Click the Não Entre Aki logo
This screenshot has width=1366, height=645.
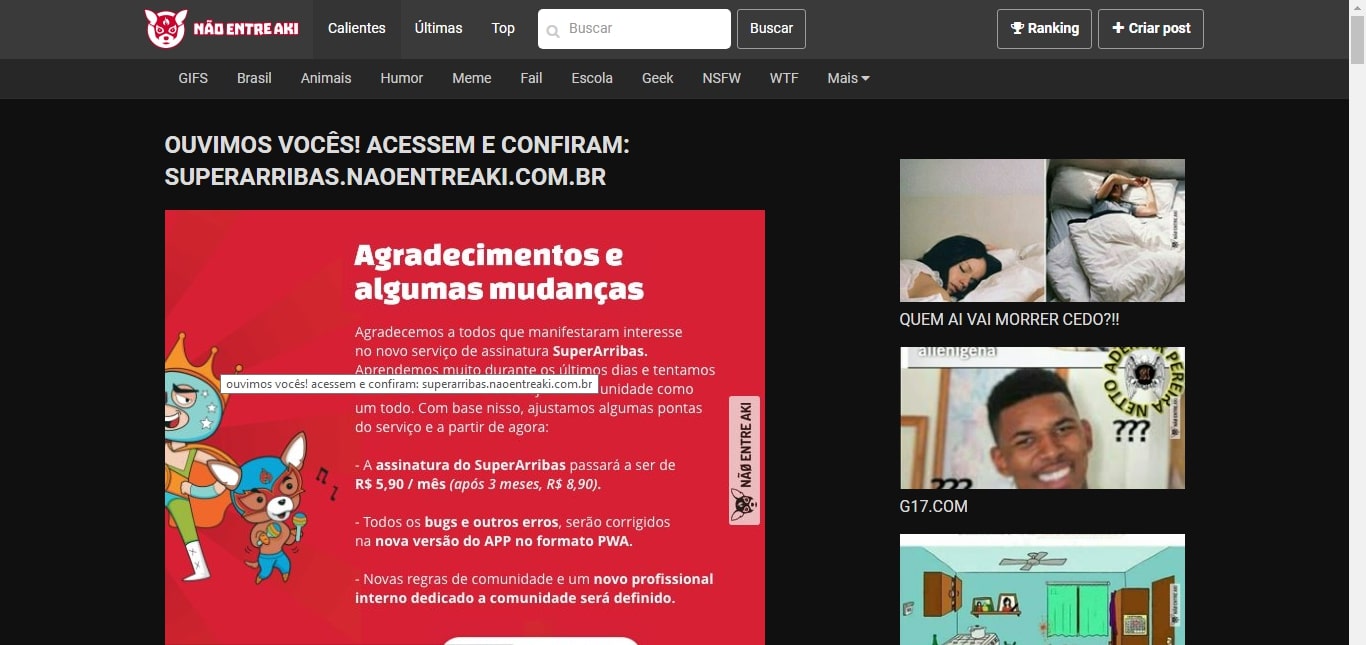click(222, 28)
